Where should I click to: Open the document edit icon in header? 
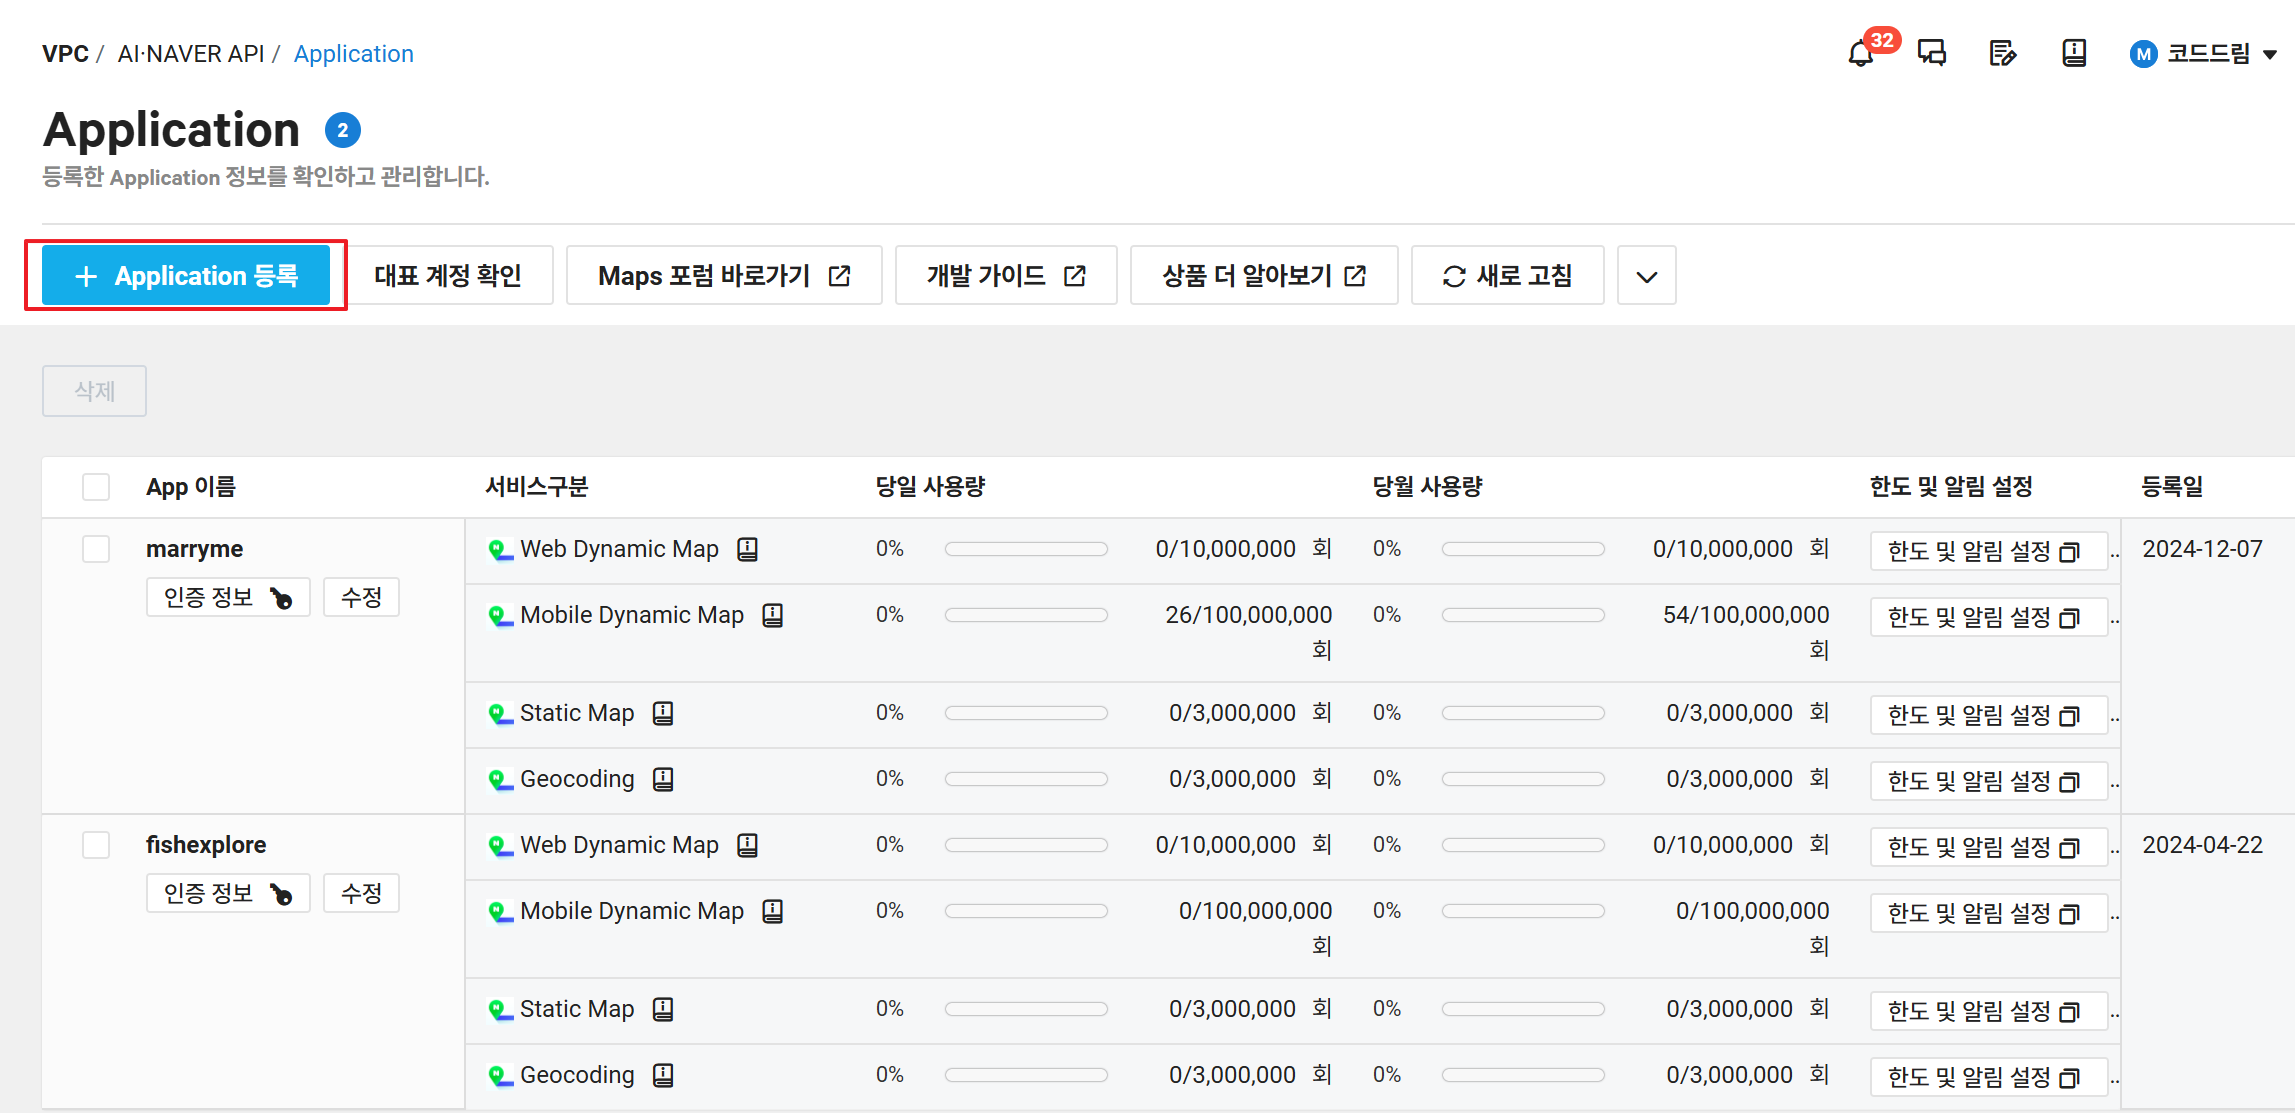2003,53
